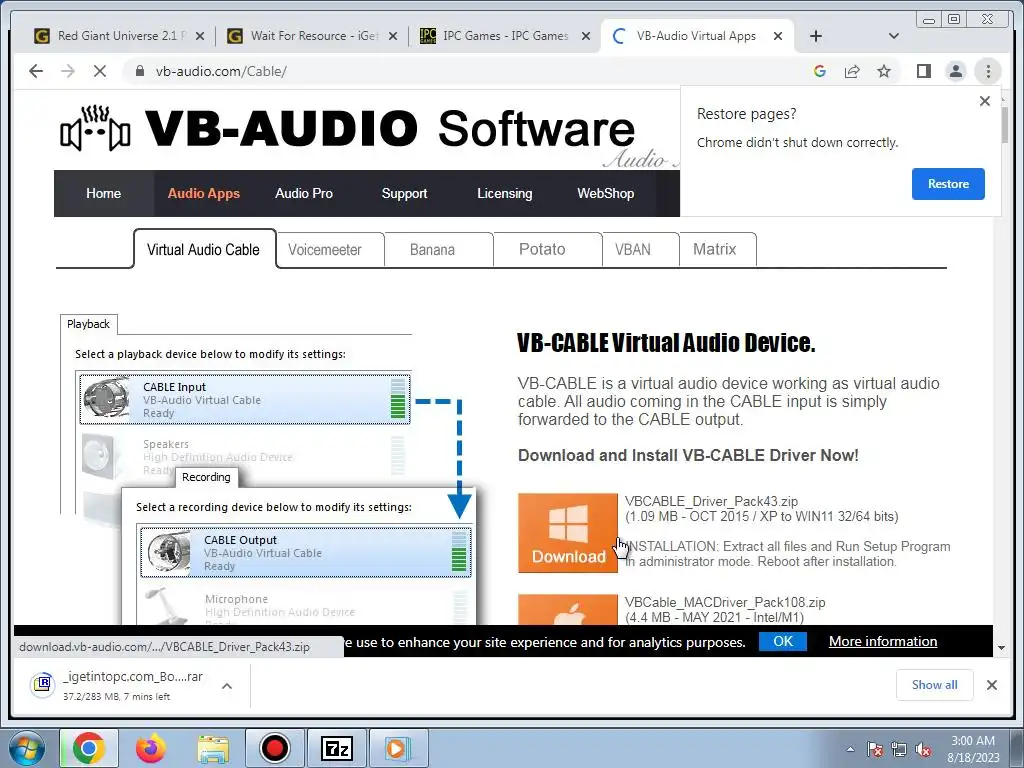Open the Chrome profile icon

click(955, 71)
